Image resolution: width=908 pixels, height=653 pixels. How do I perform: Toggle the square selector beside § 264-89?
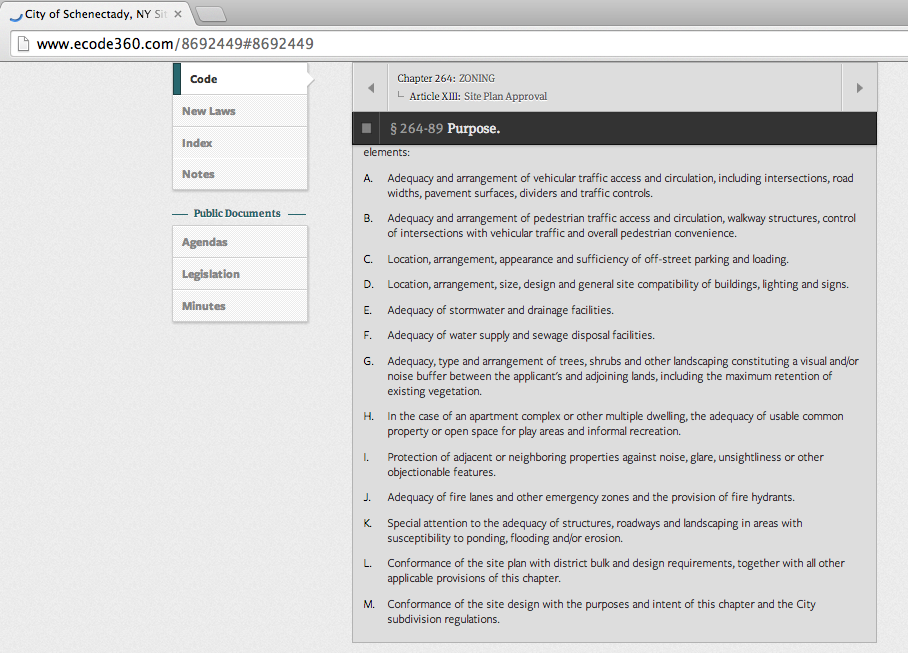click(x=367, y=129)
